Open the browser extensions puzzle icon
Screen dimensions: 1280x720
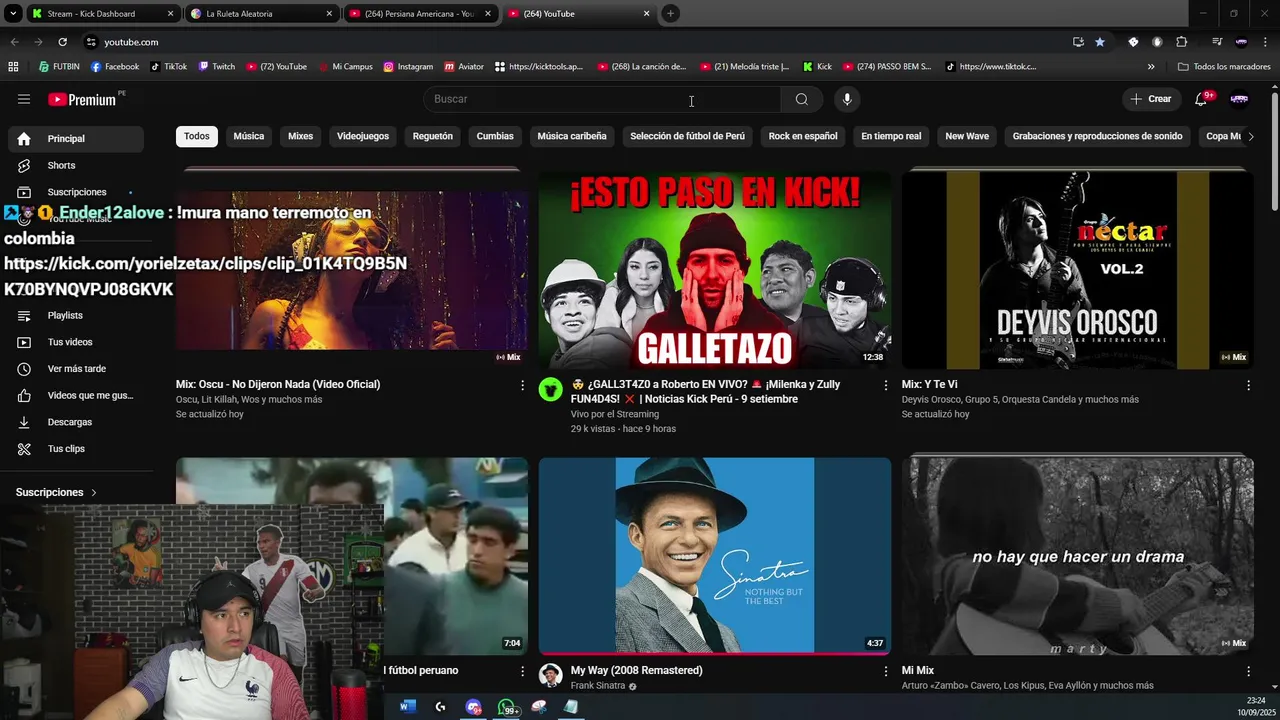tap(1181, 42)
